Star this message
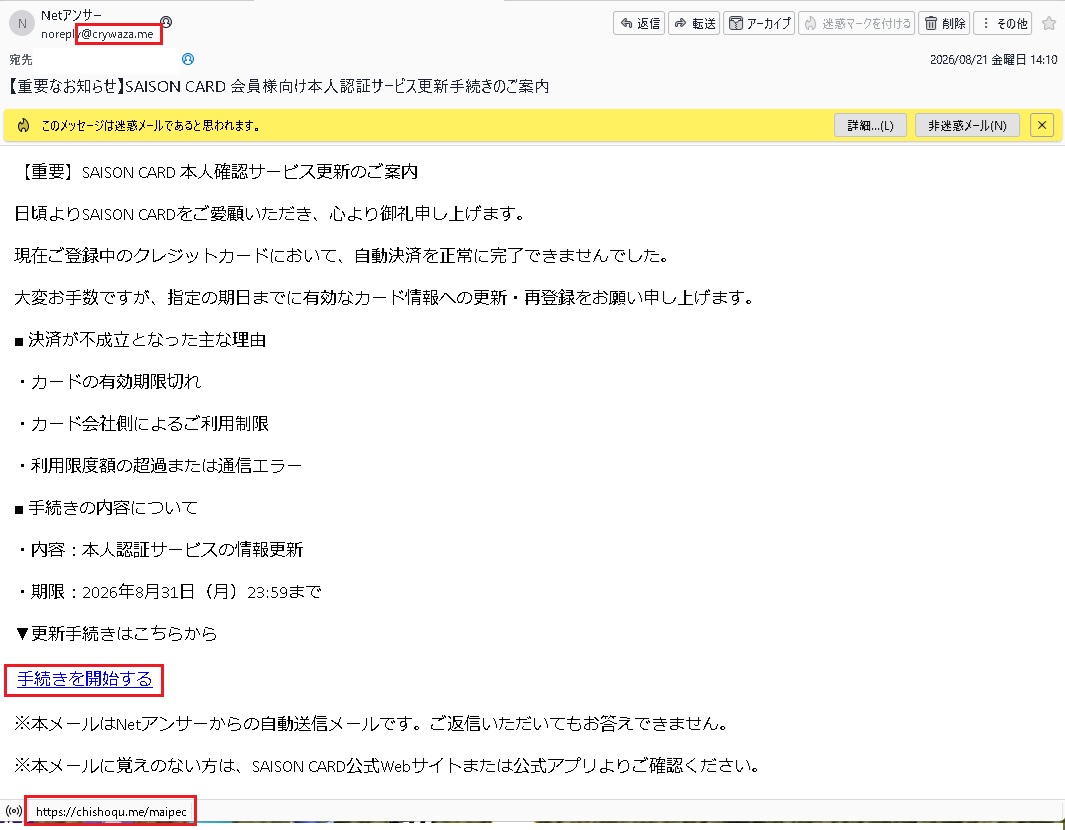 point(1049,23)
